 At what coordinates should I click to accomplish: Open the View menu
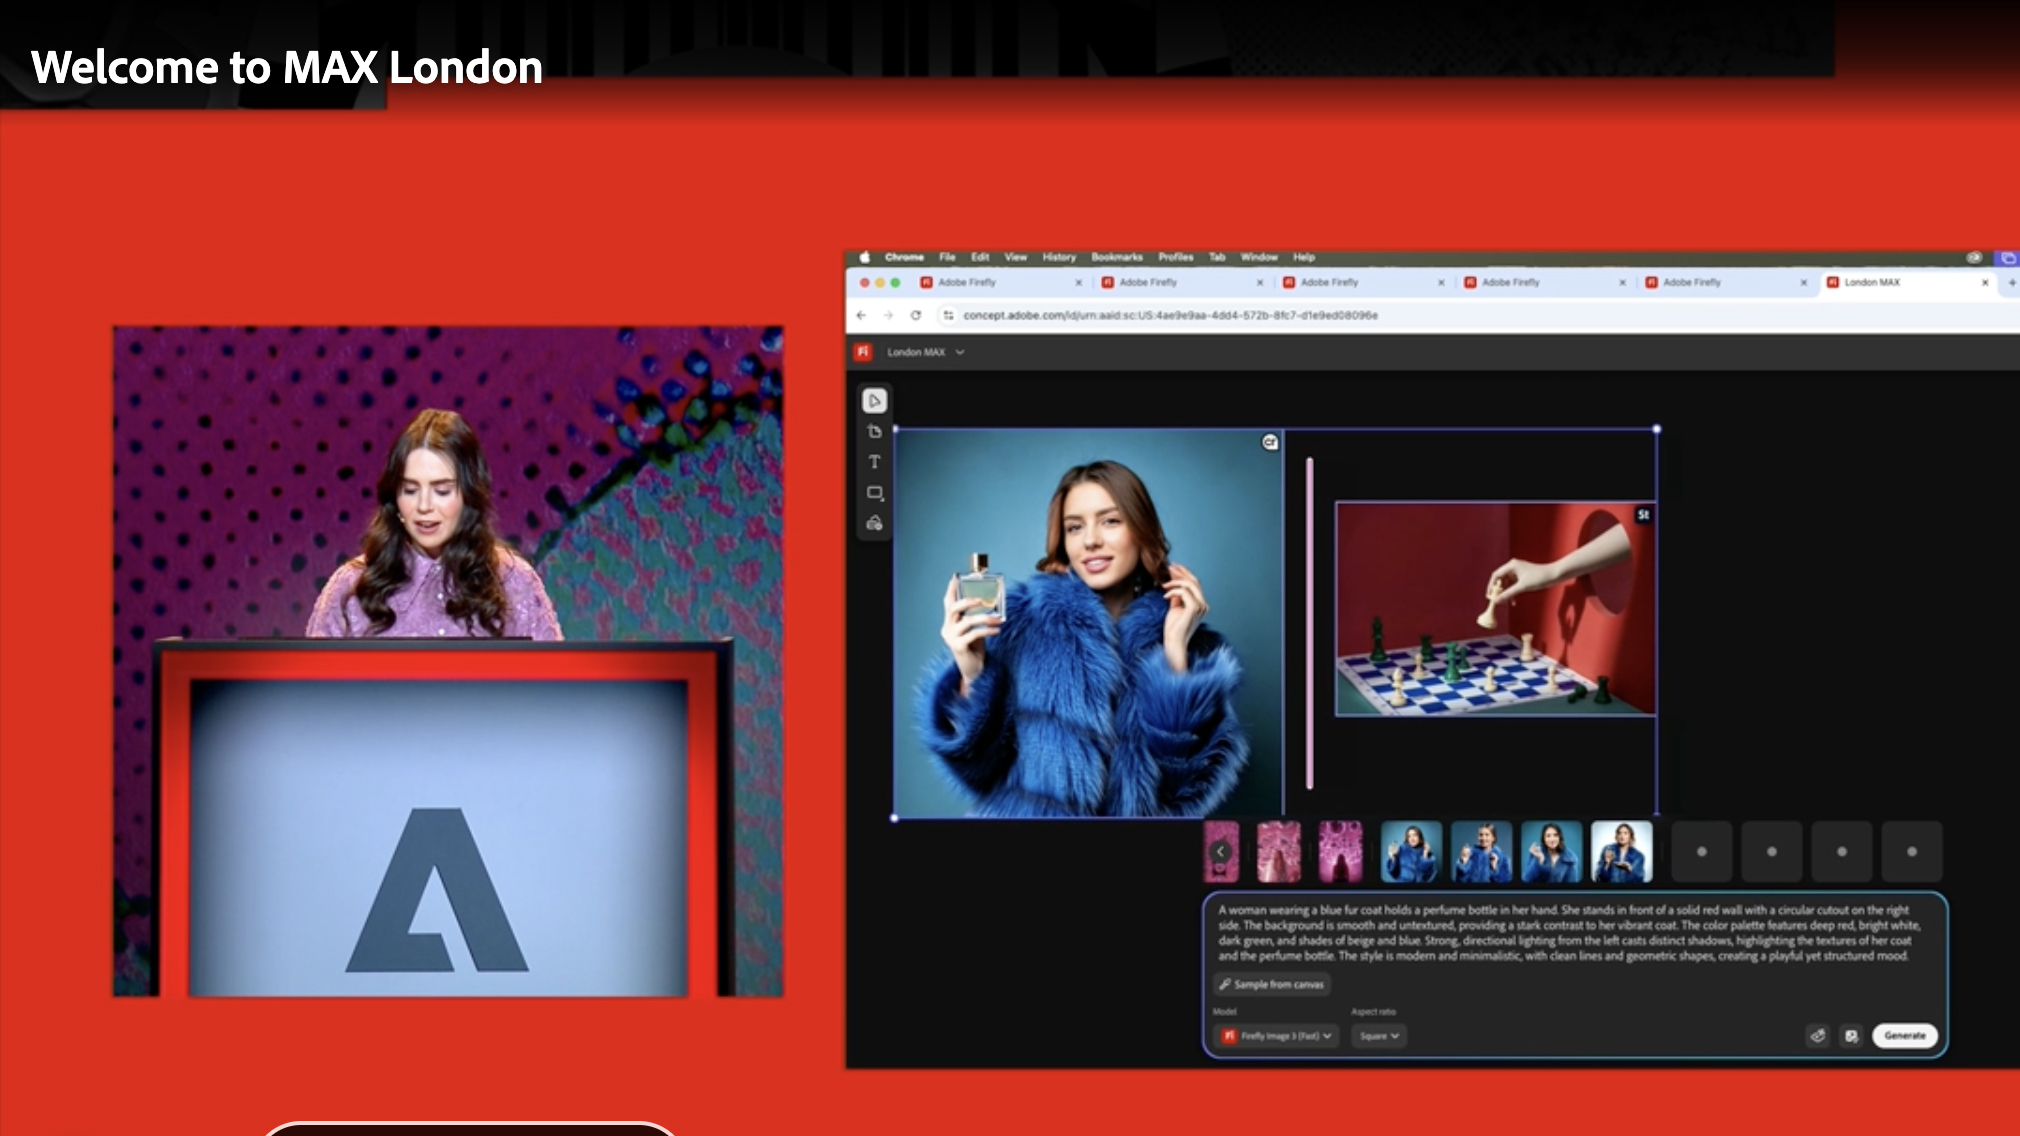(1016, 257)
